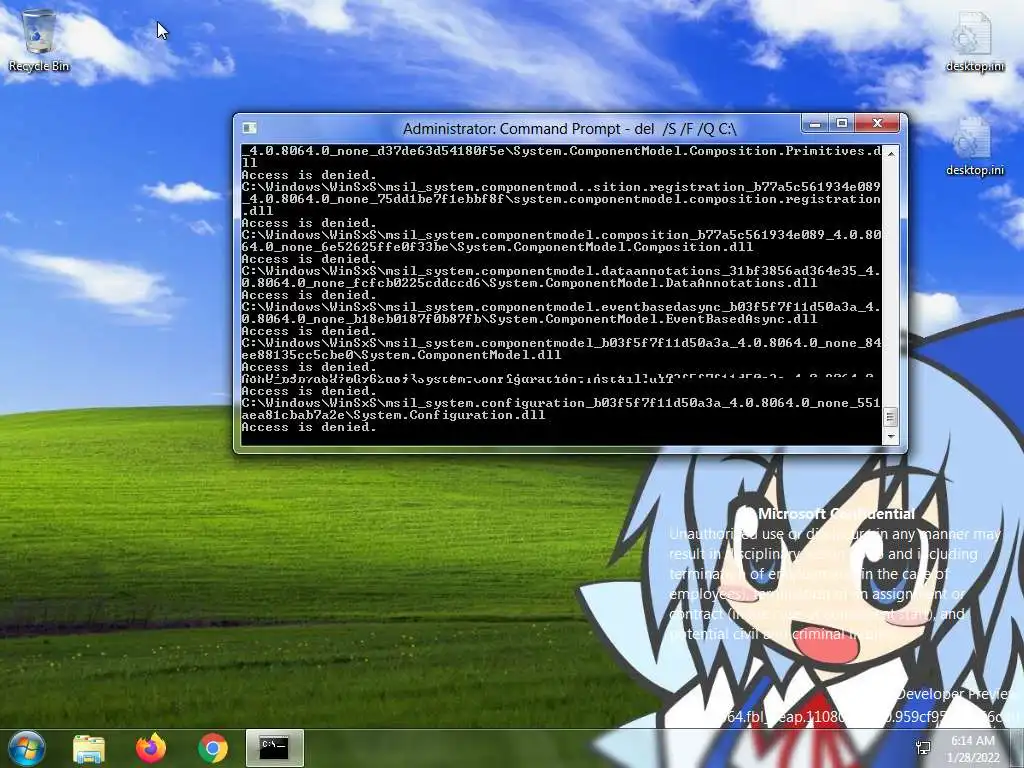
Task: Open the network tray icon
Action: (923, 748)
